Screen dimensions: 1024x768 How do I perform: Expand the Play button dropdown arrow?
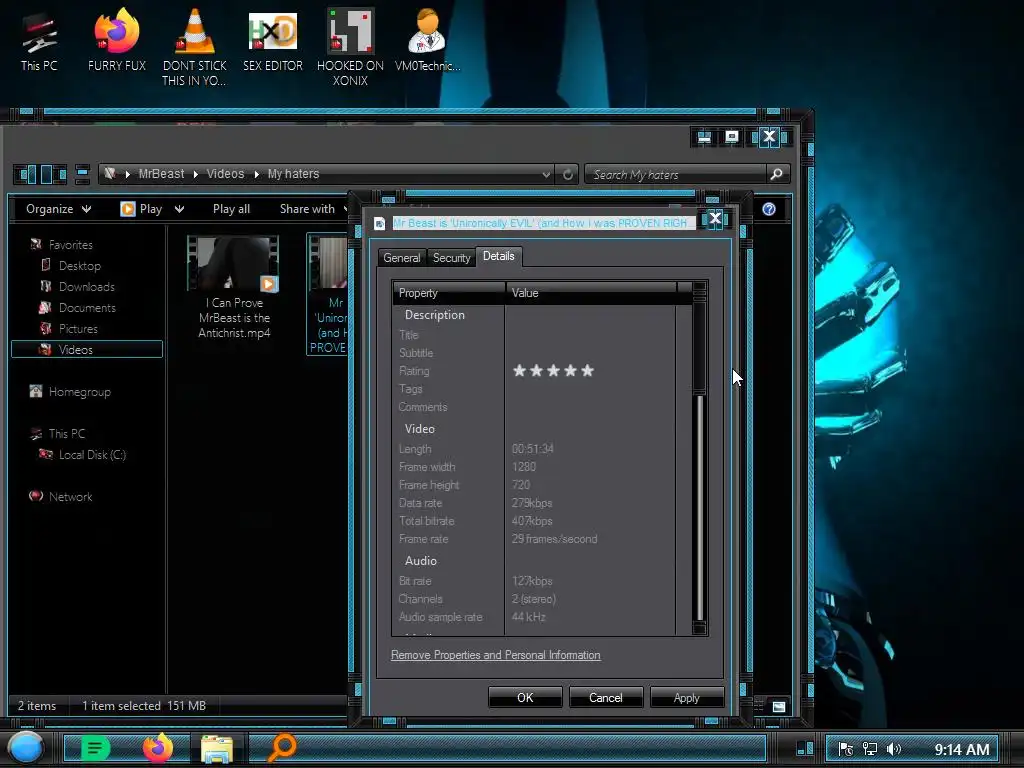pyautogui.click(x=179, y=209)
